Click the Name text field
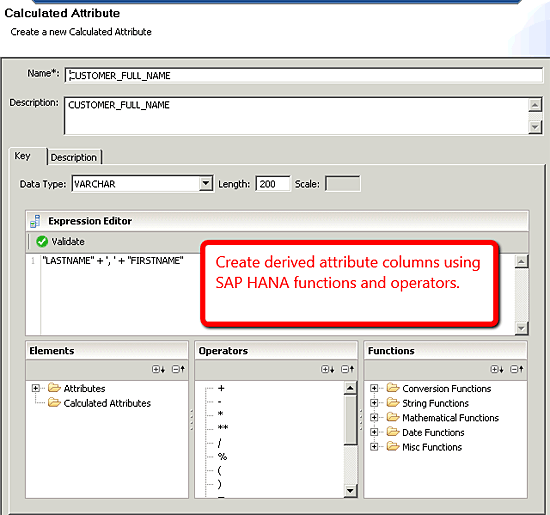Image resolution: width=550 pixels, height=515 pixels. click(303, 75)
